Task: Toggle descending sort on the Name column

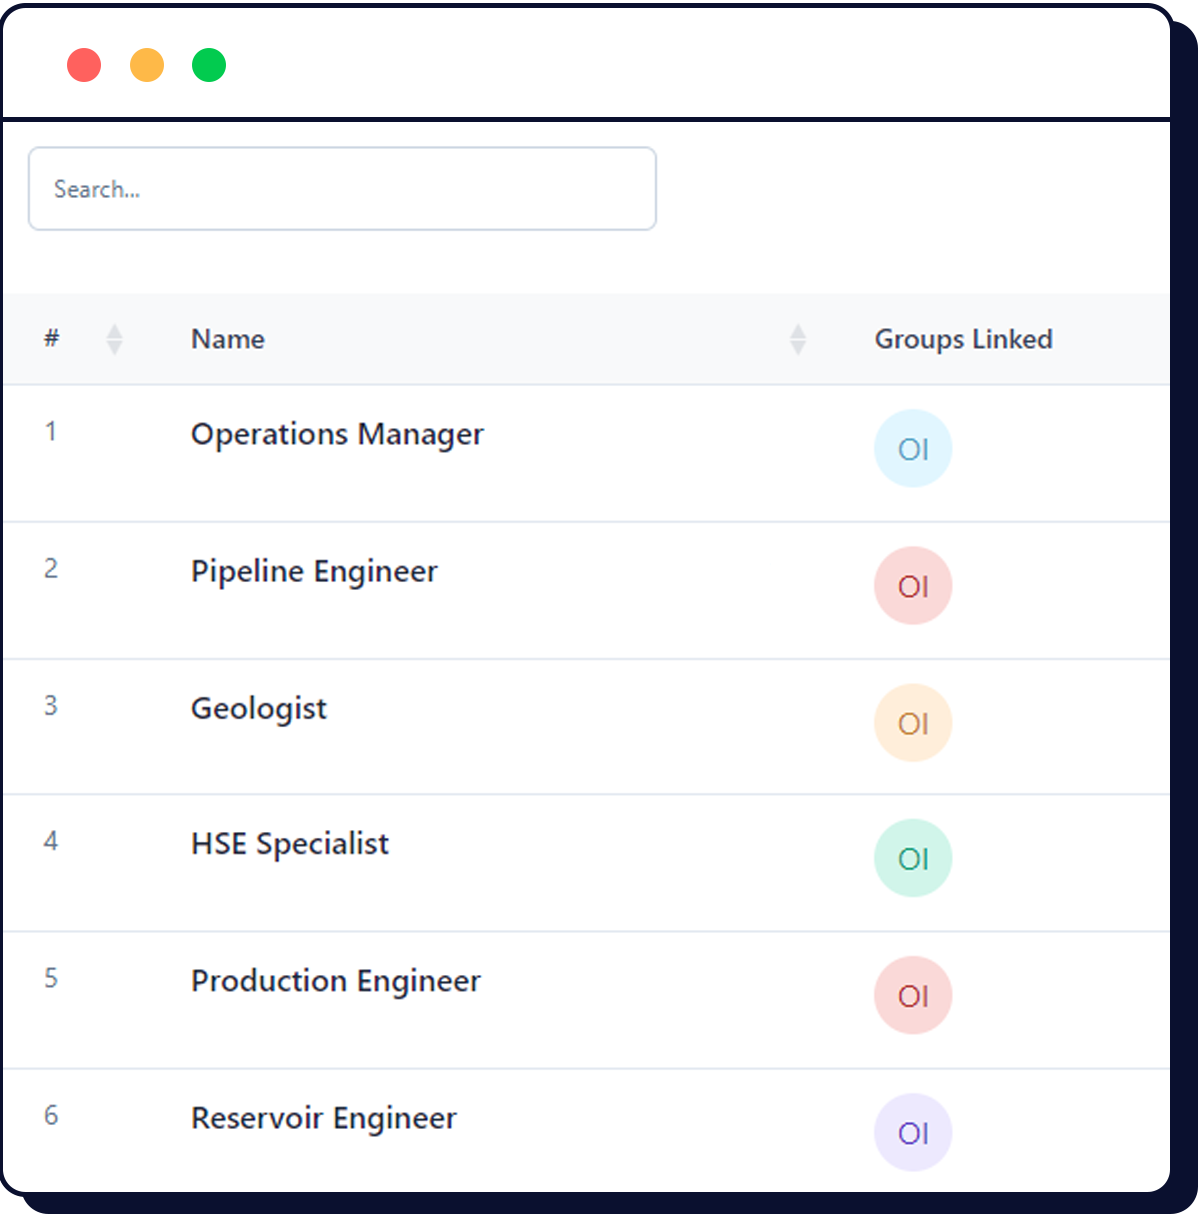Action: (798, 345)
